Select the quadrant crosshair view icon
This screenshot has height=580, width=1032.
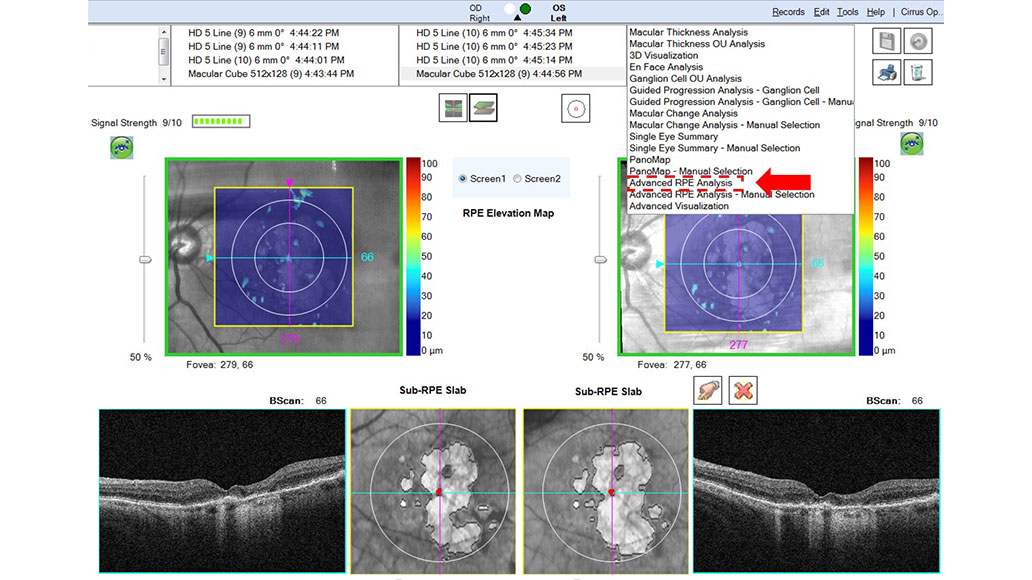click(453, 107)
